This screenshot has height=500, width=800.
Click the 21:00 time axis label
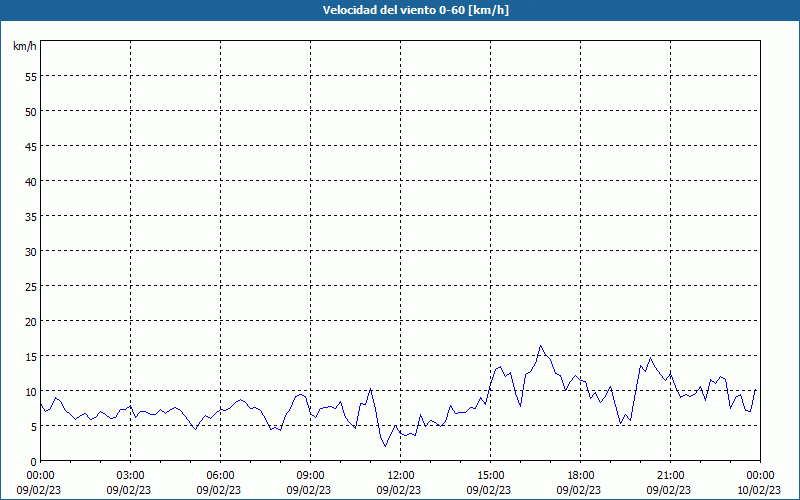click(x=670, y=475)
